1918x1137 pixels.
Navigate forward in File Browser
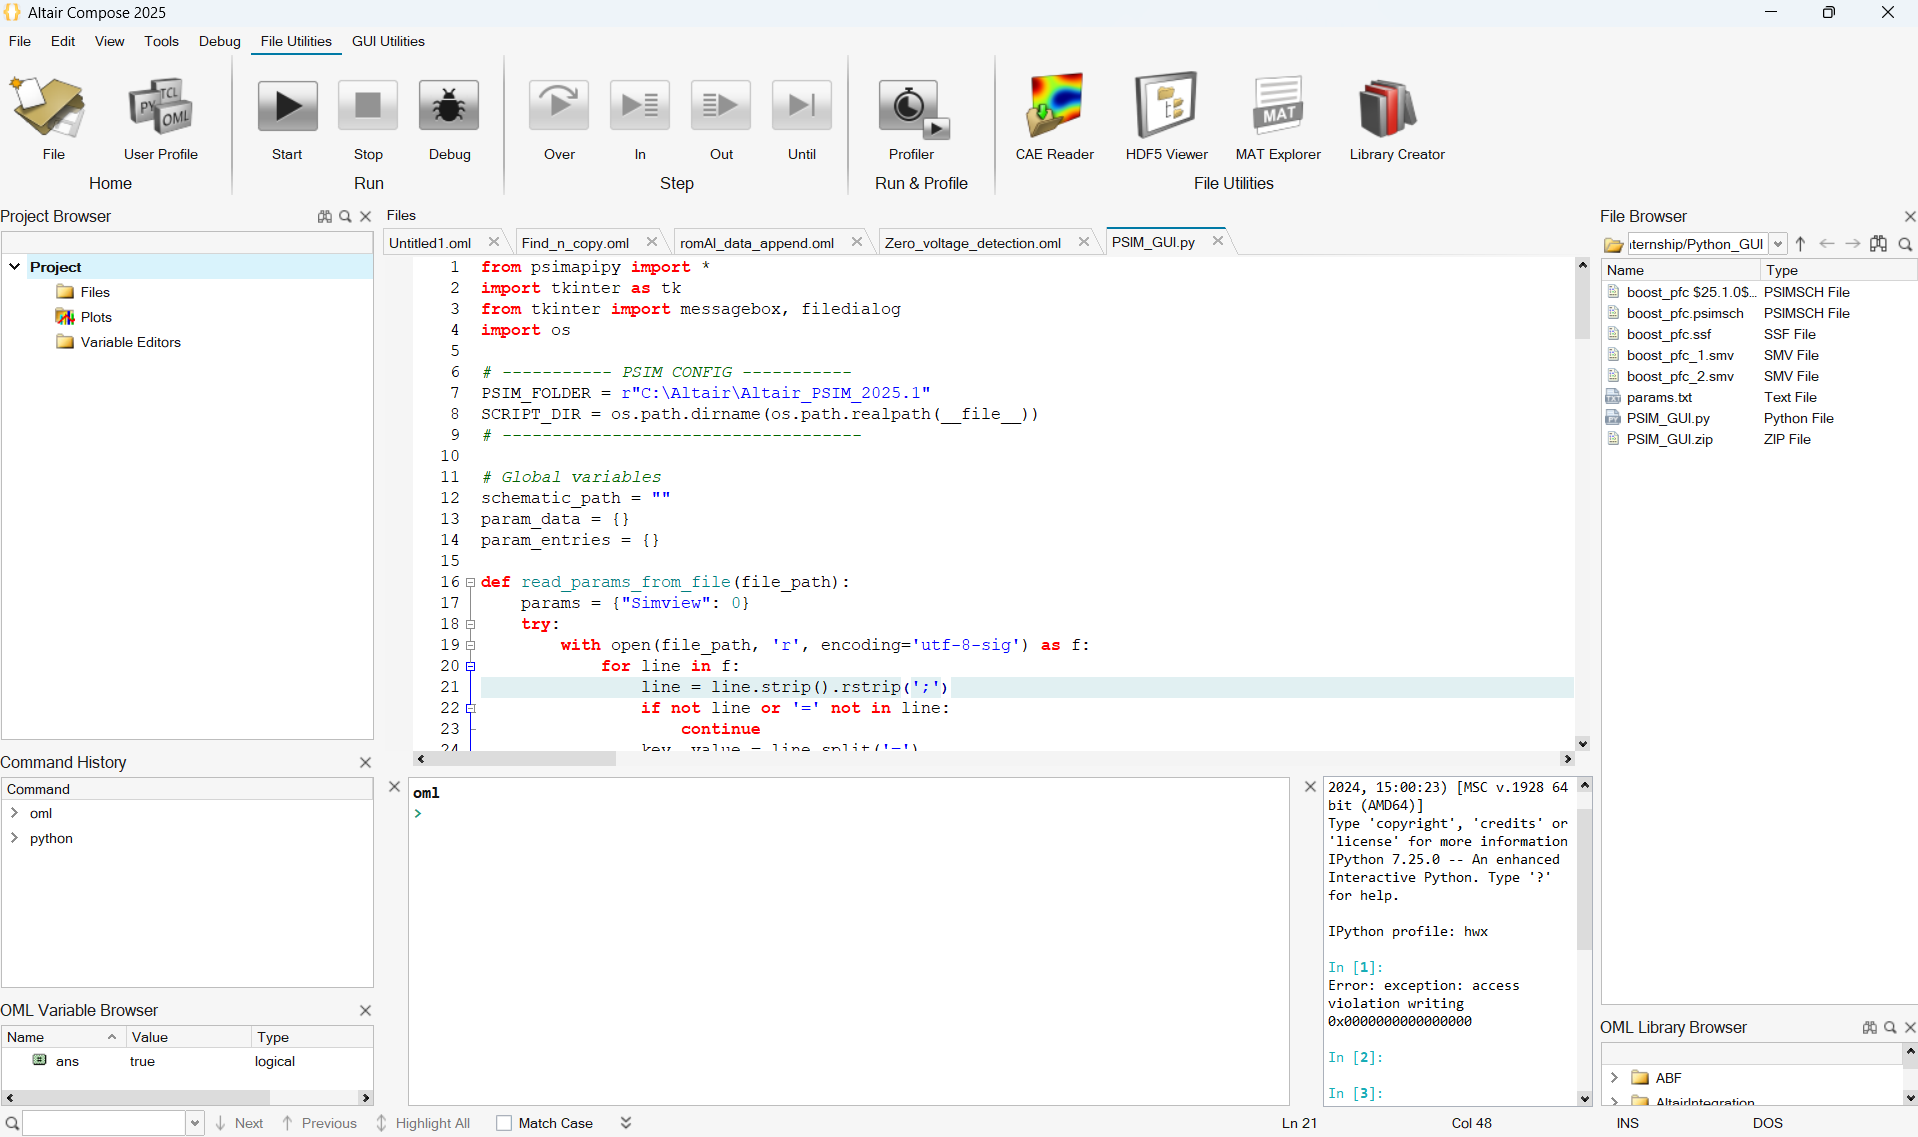(1852, 244)
